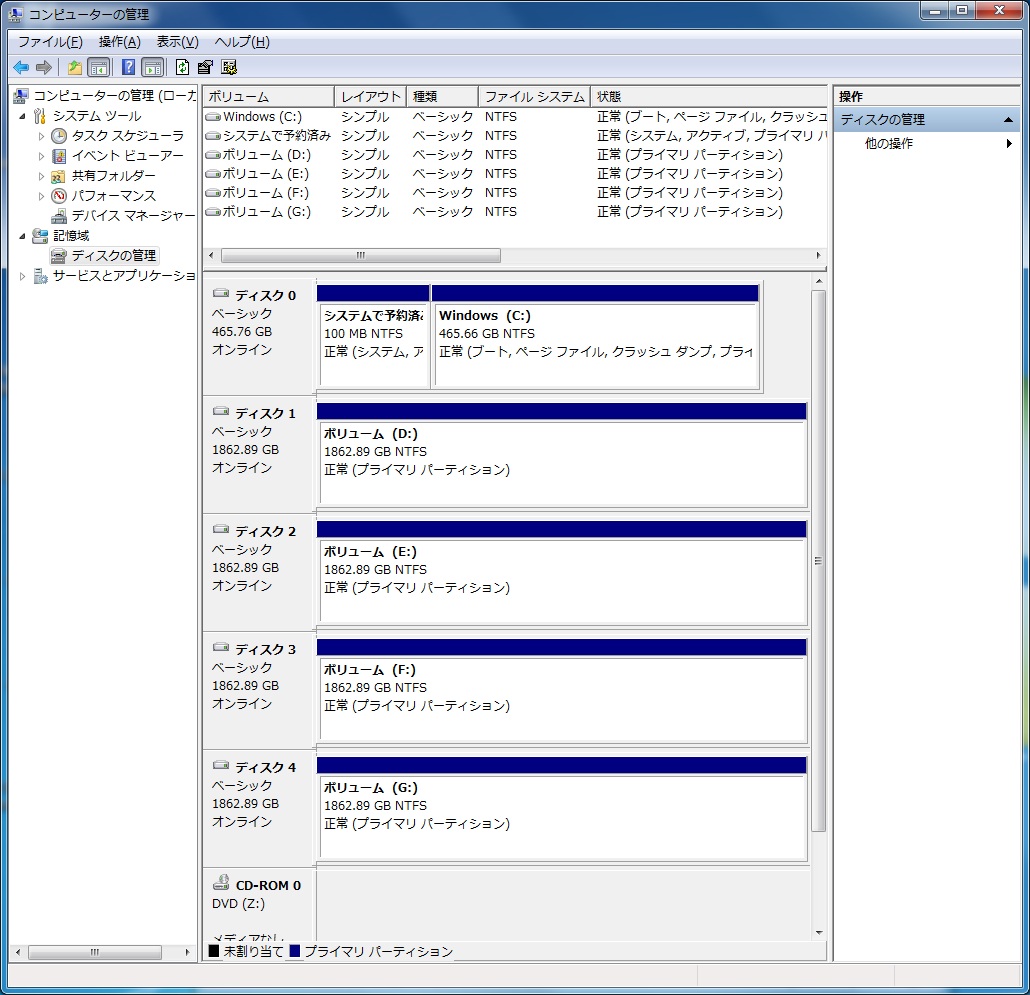The image size is (1030, 995).
Task: Collapse the ディスクの管理 actions section arrow
Action: click(x=1009, y=120)
